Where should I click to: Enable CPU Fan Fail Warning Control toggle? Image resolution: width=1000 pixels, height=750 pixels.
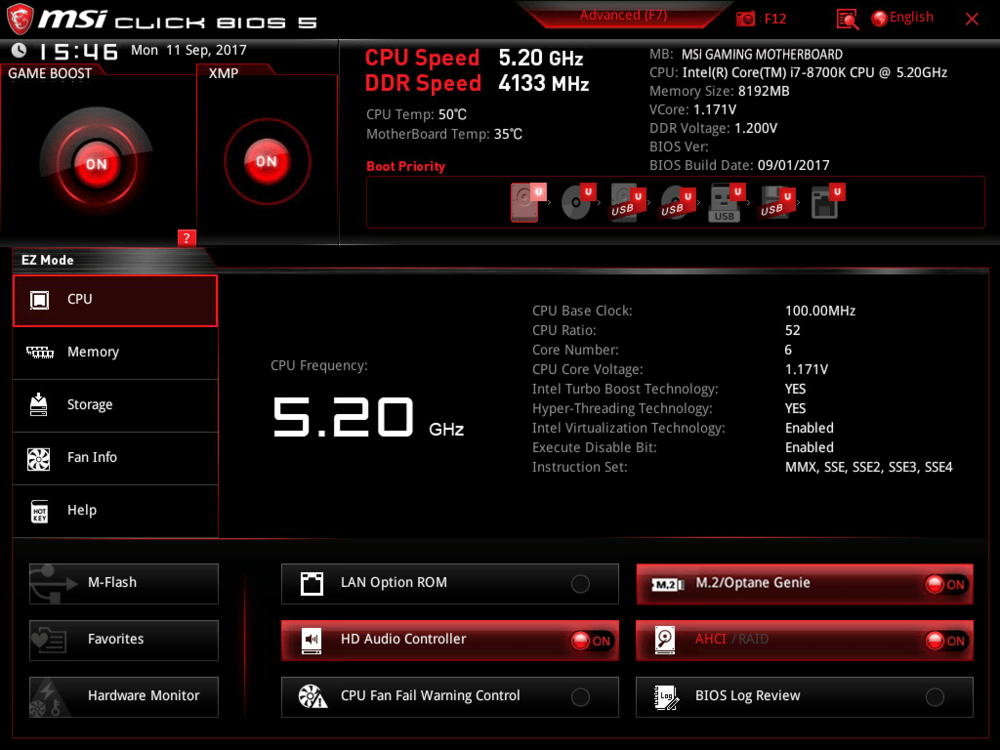point(580,697)
